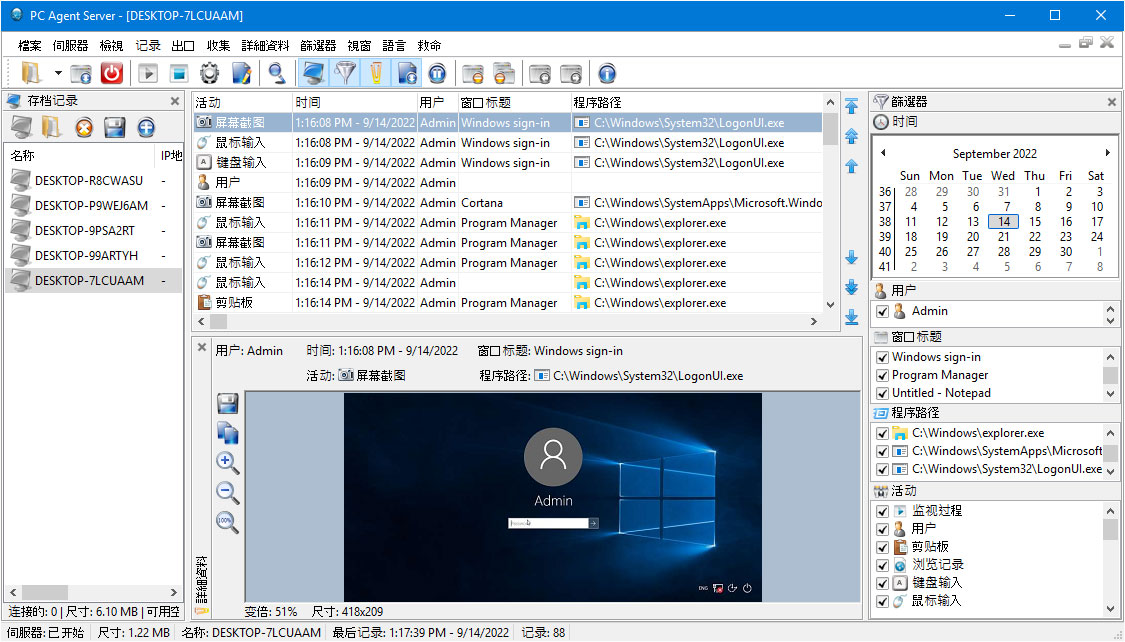Screen dimensions: 1125x642
Task: Zoom in on the screenshot preview
Action: click(x=227, y=463)
